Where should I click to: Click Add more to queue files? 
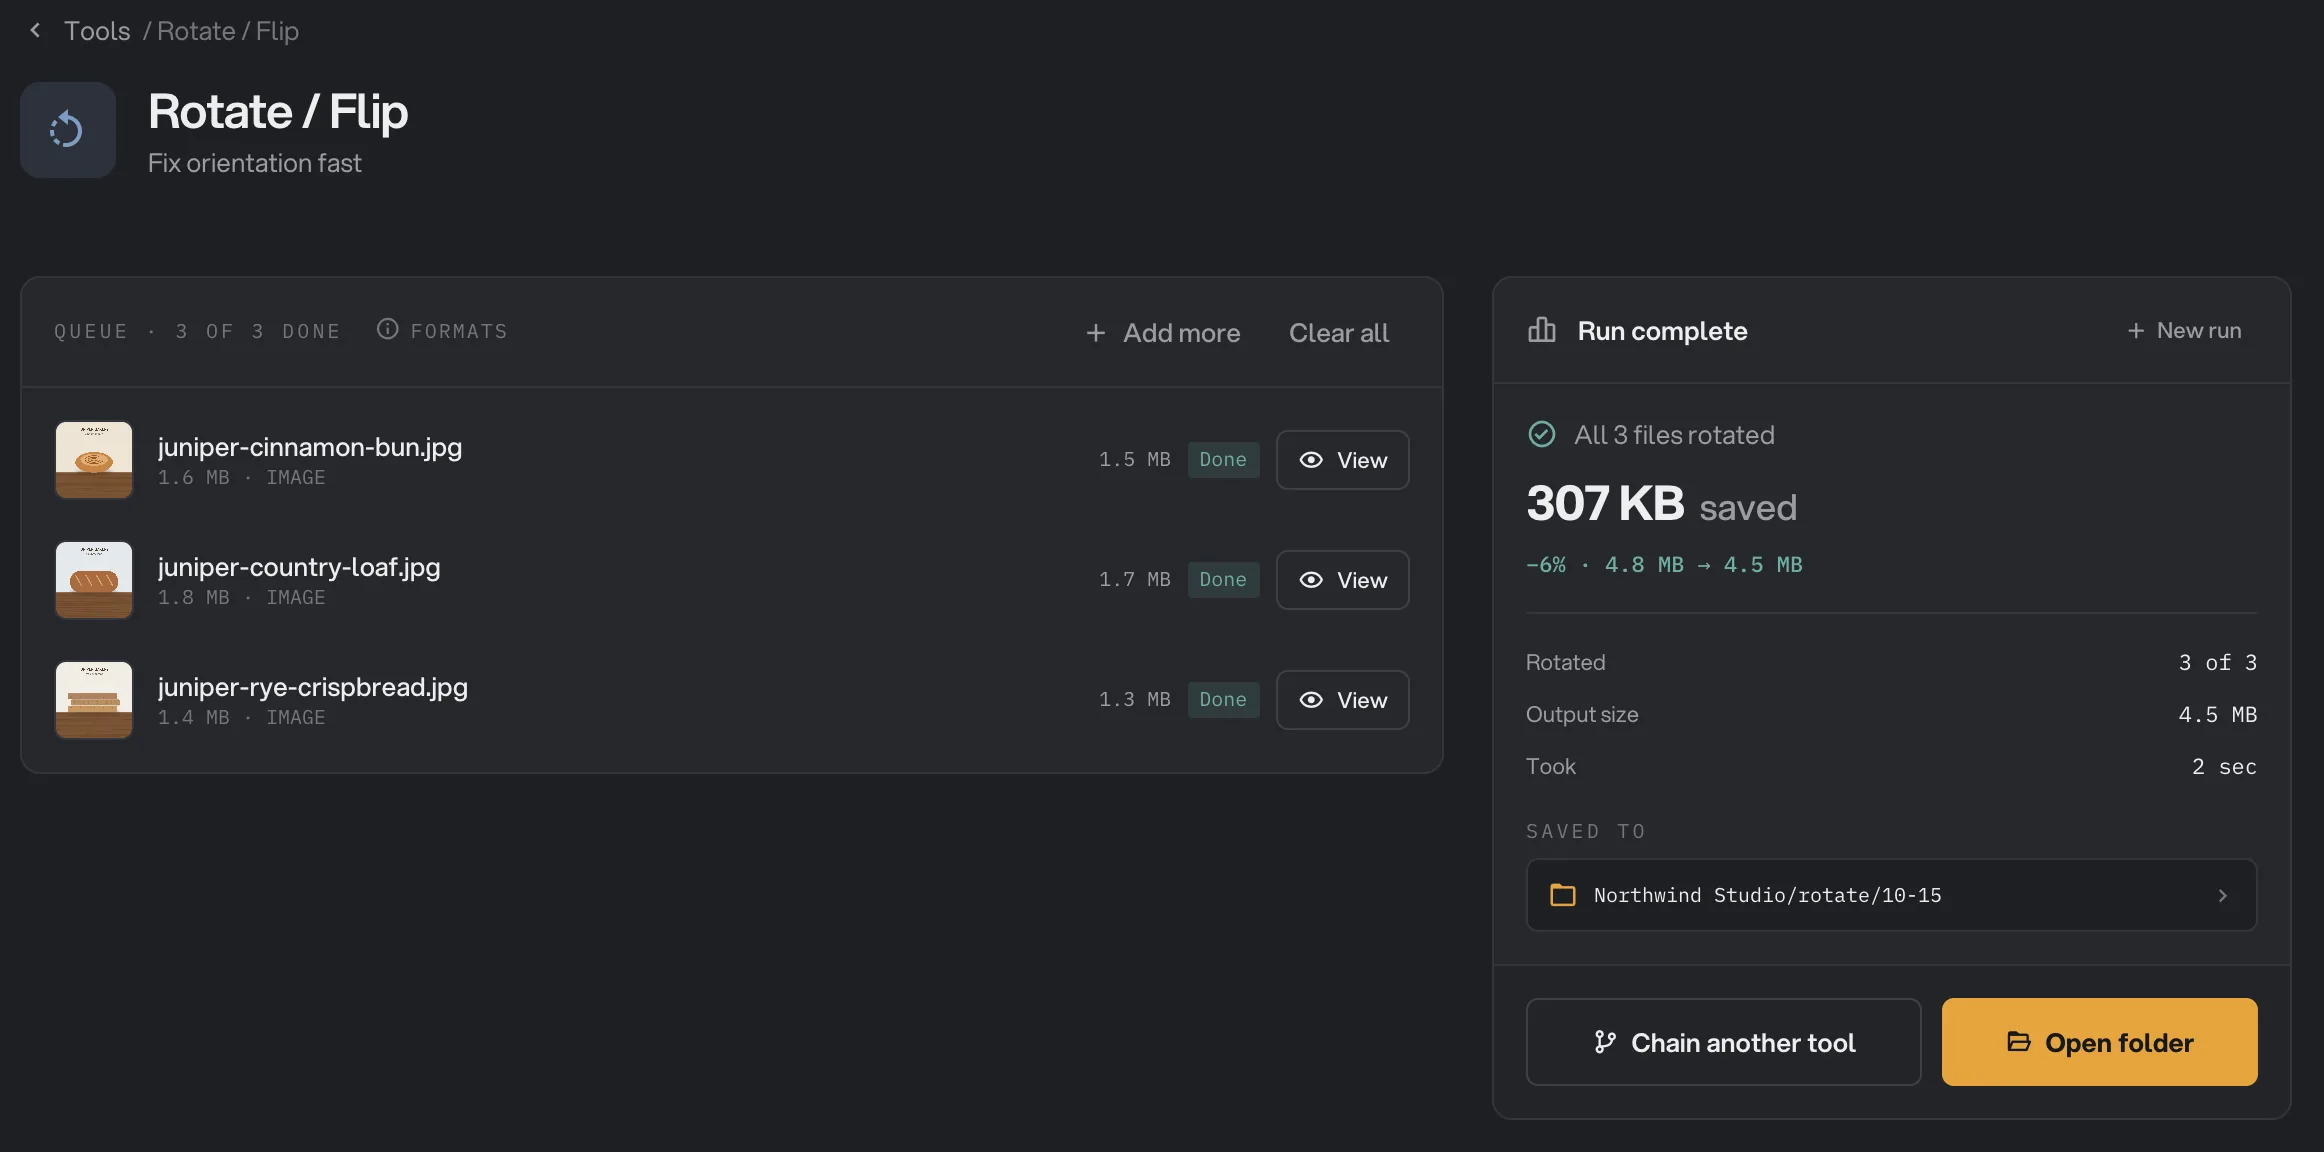pos(1163,333)
